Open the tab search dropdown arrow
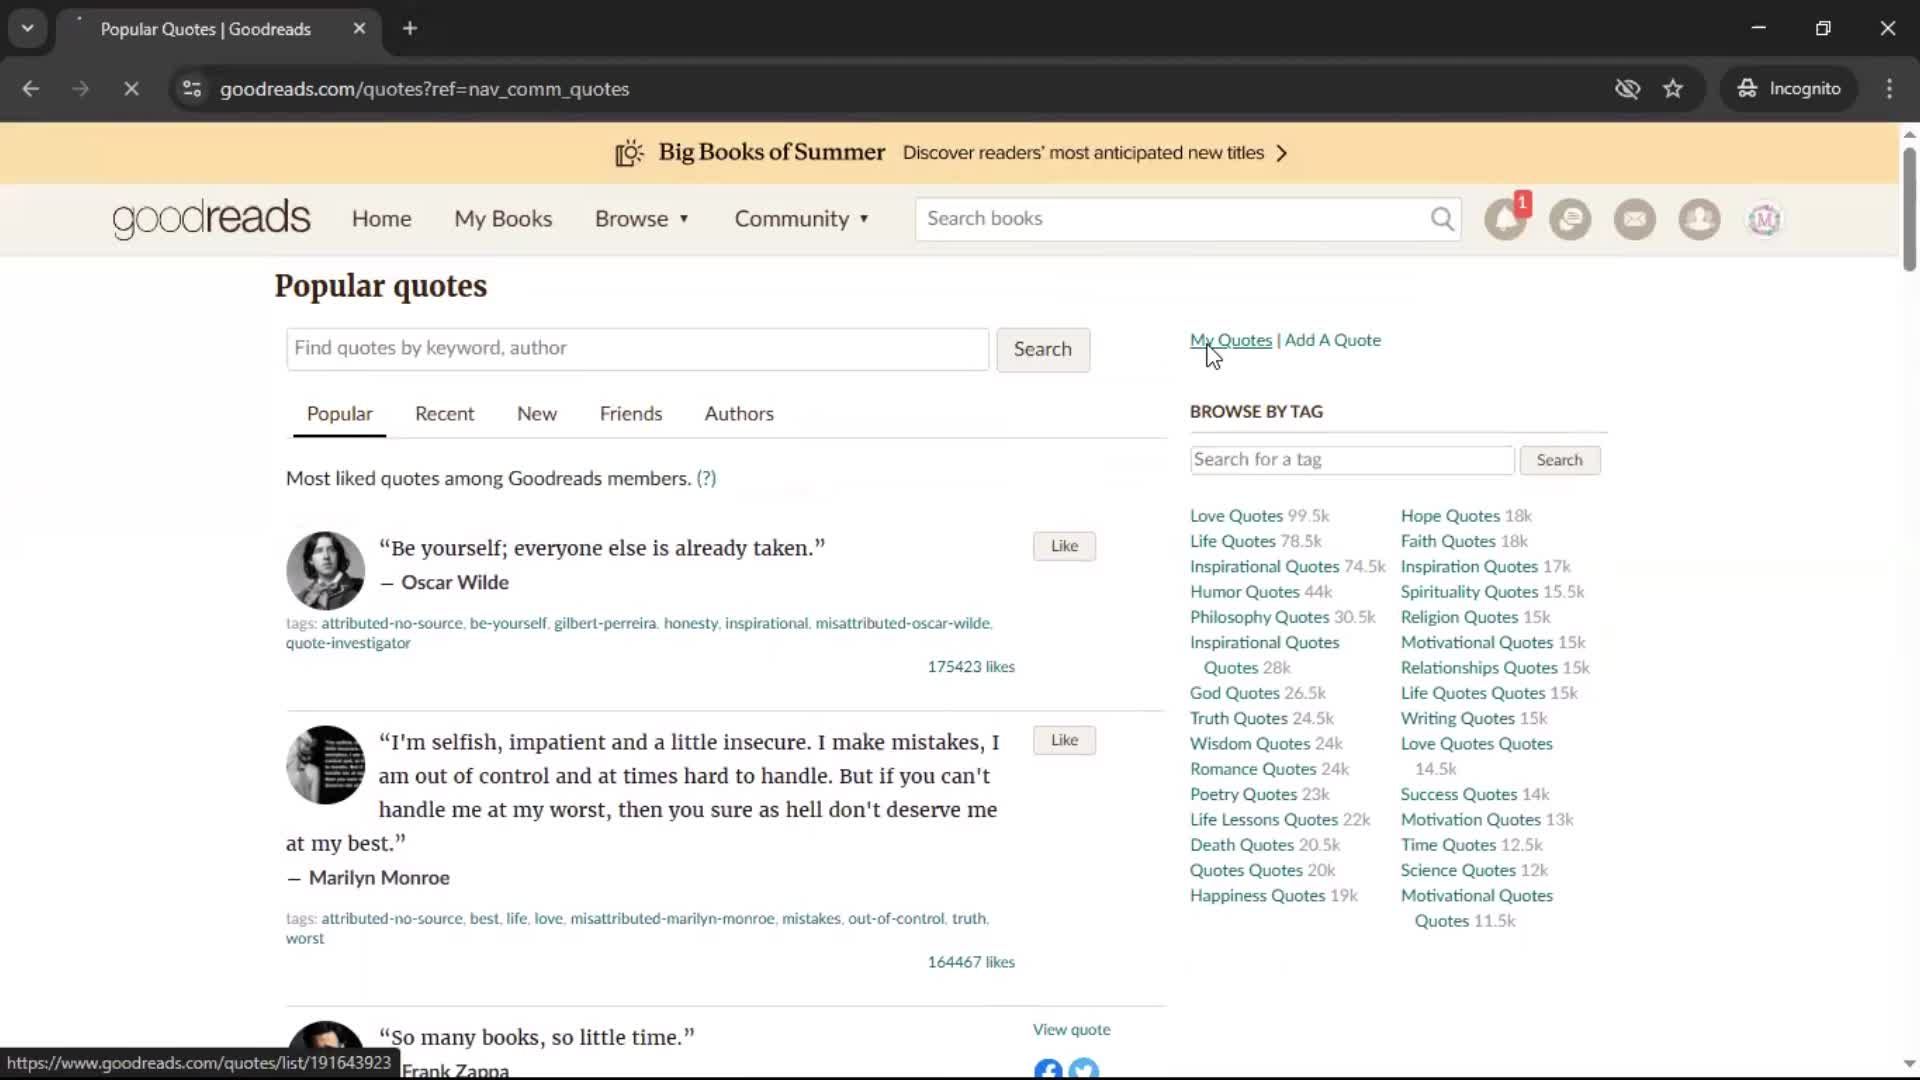The width and height of the screenshot is (1920, 1080). click(x=28, y=29)
